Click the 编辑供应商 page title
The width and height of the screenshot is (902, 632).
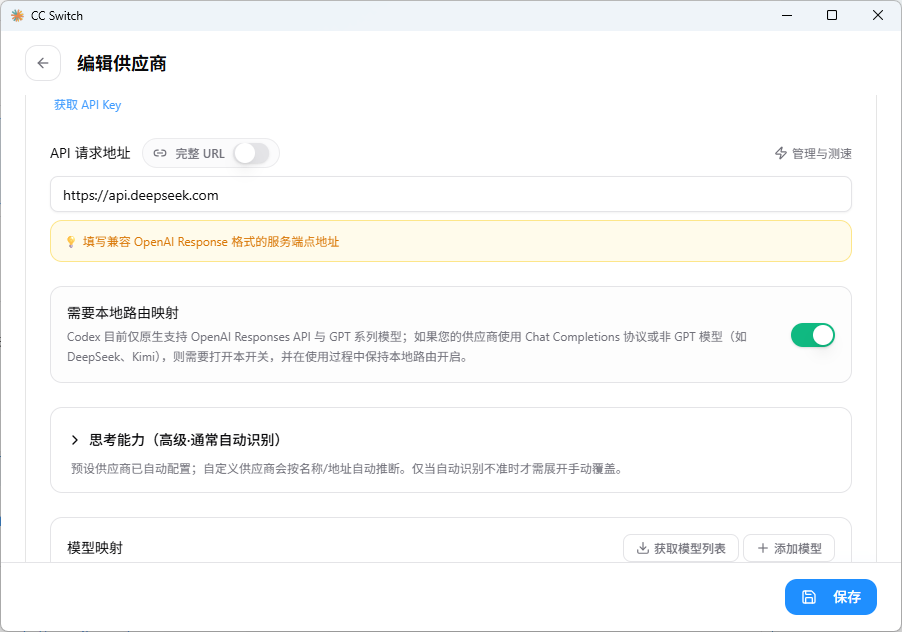click(x=122, y=63)
